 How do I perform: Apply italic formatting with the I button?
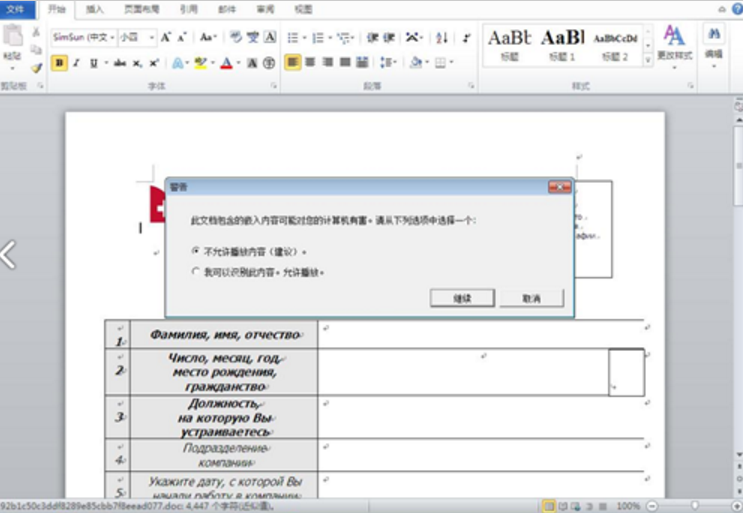tap(76, 63)
